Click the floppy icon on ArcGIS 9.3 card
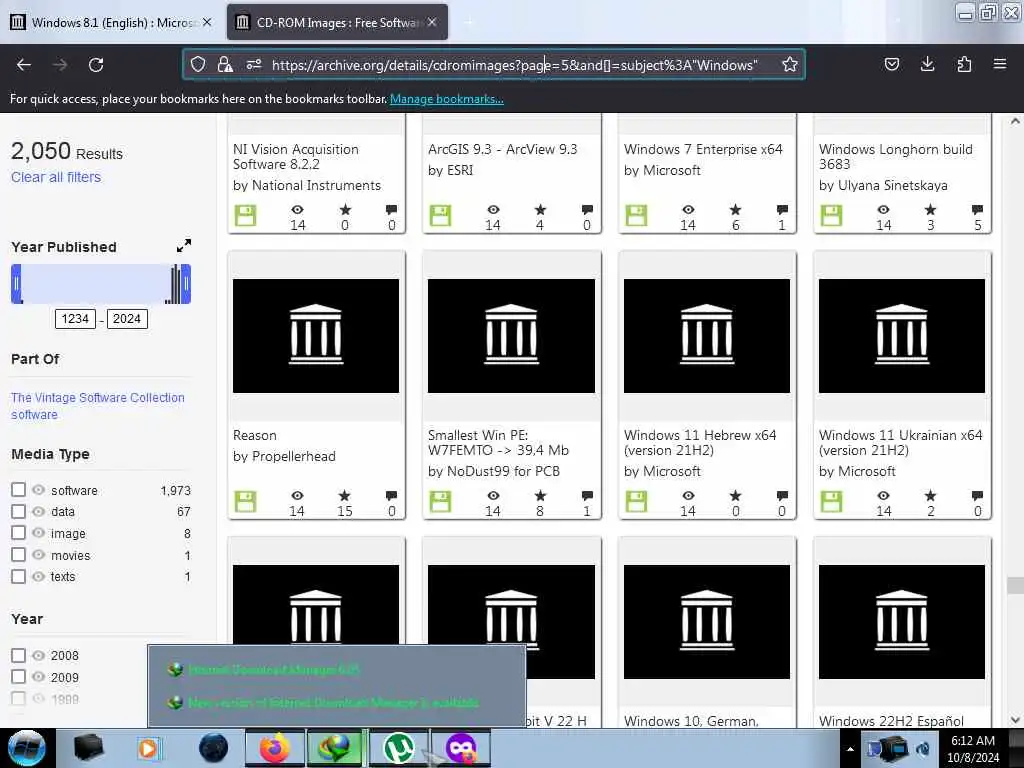 (x=440, y=216)
